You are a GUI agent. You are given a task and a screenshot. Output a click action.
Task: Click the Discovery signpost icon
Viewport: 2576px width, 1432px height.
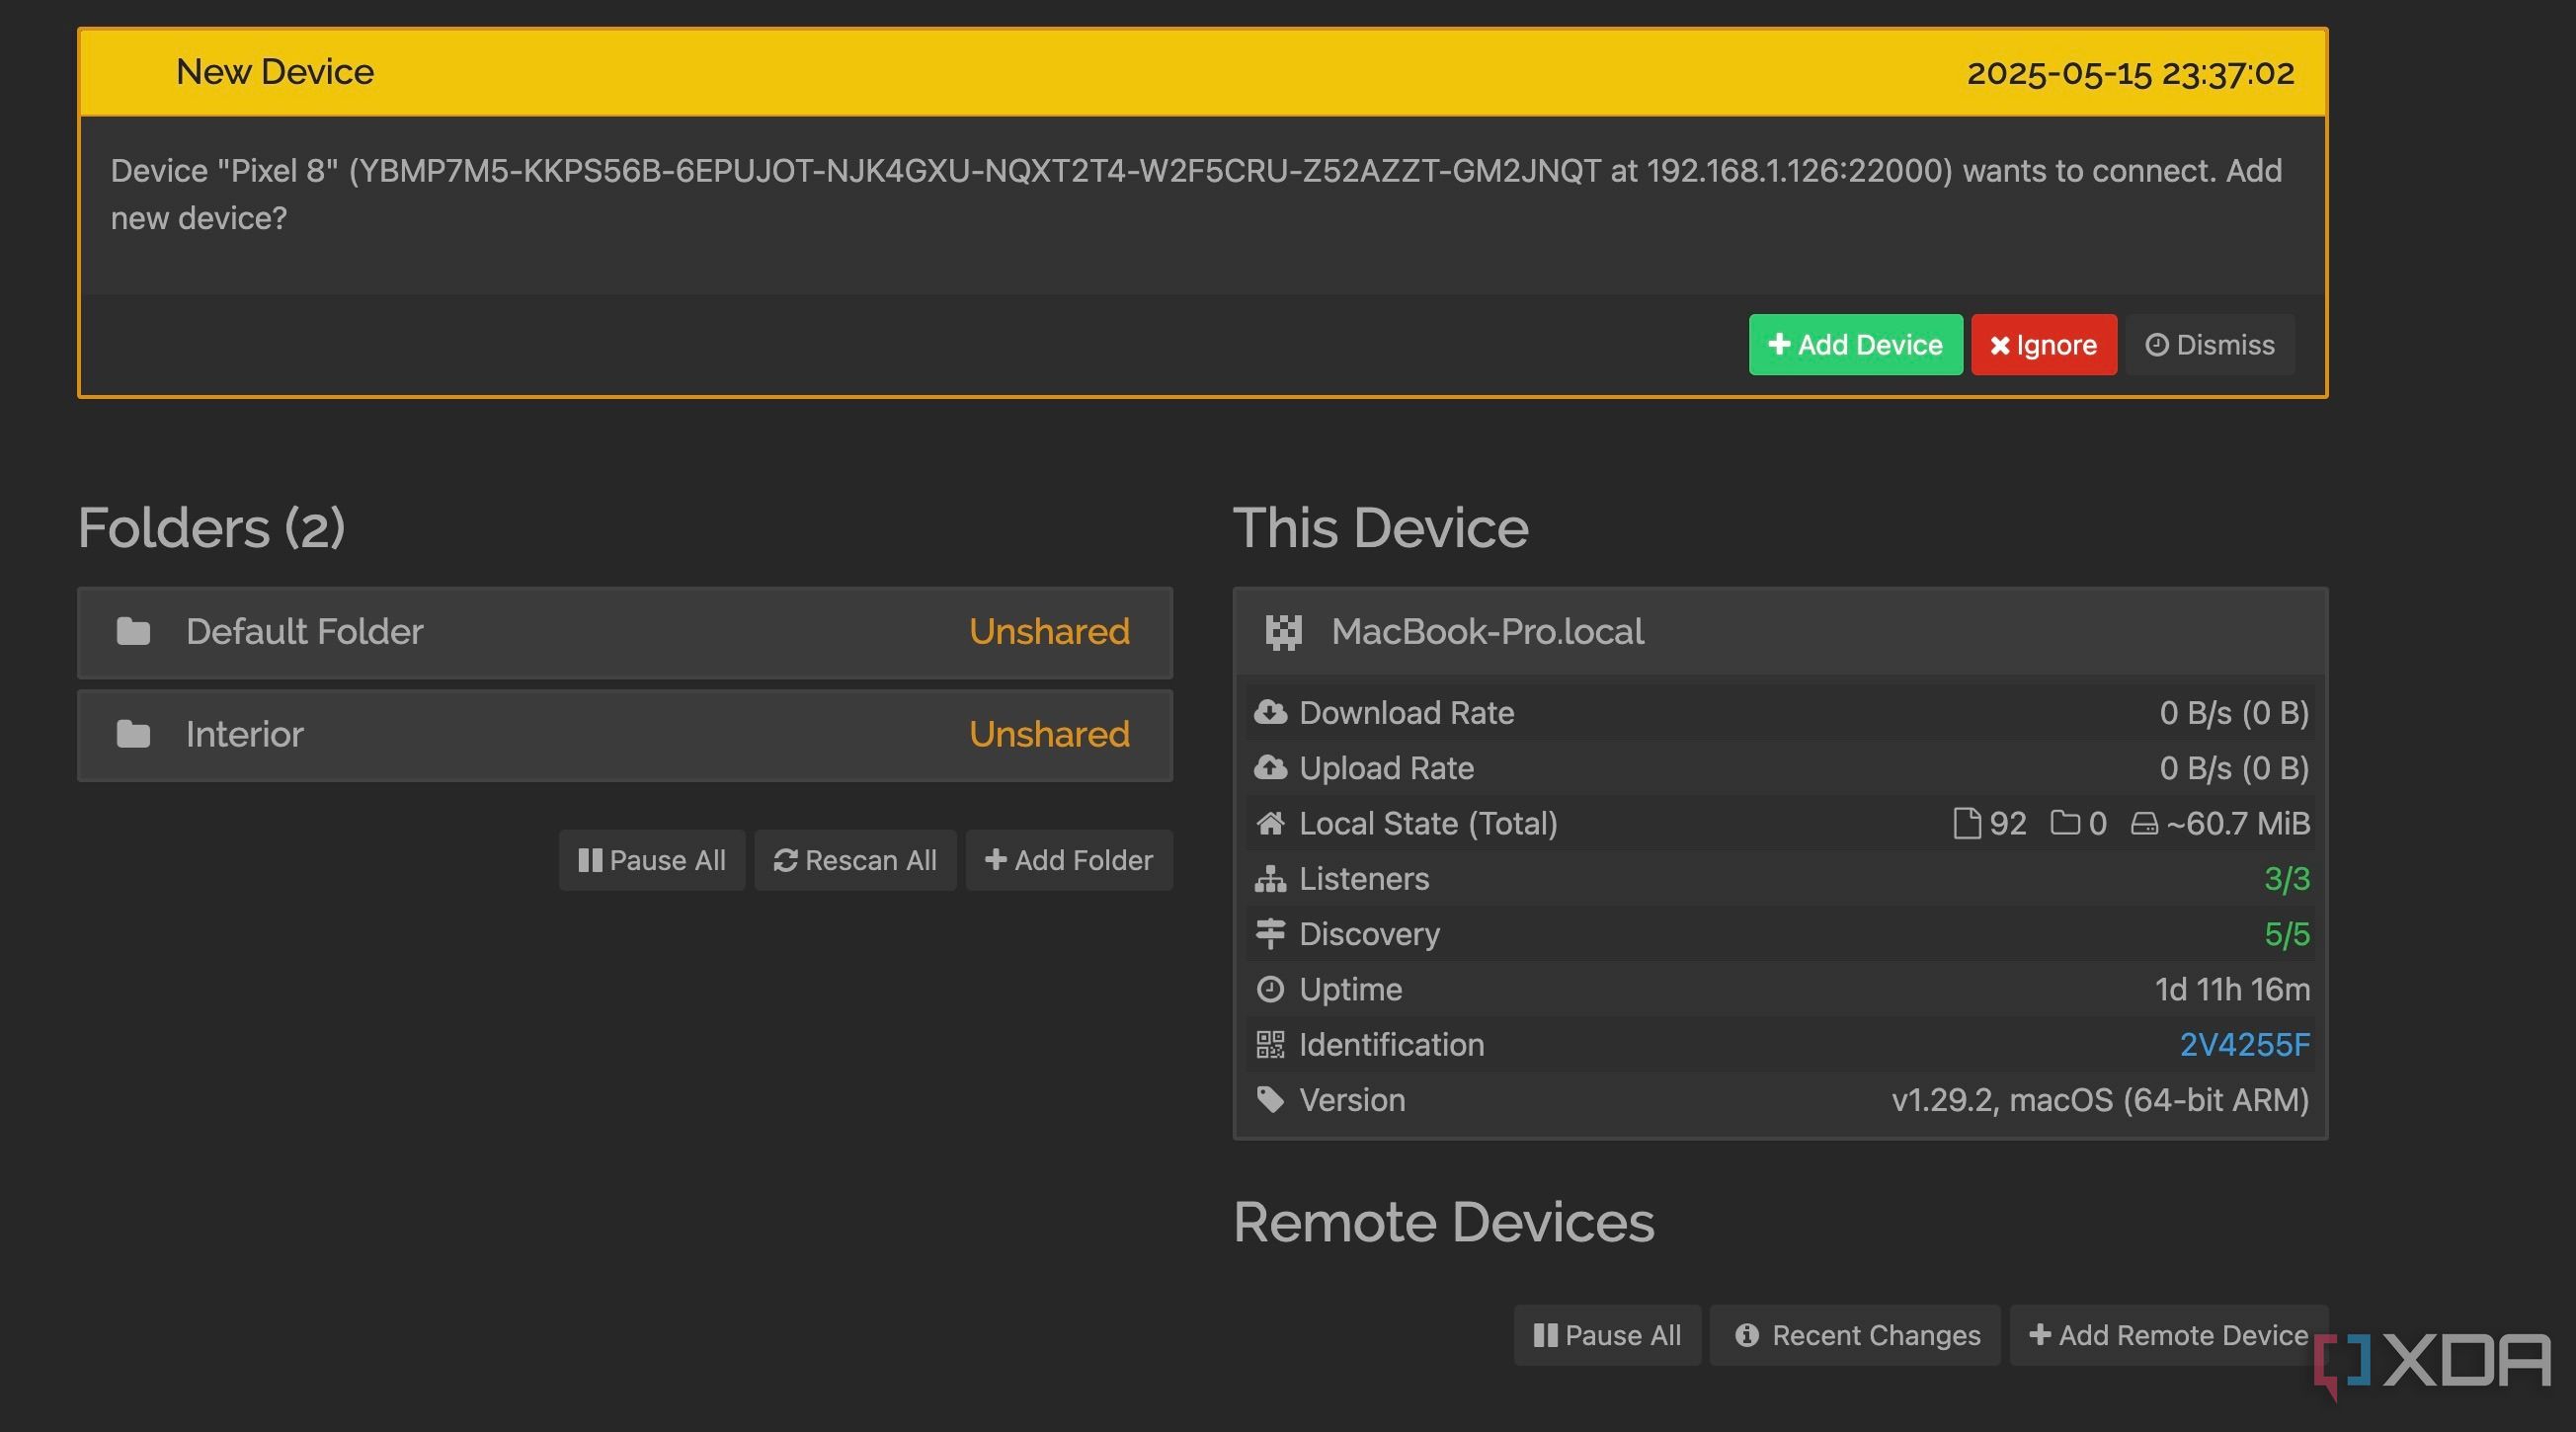pos(1270,933)
